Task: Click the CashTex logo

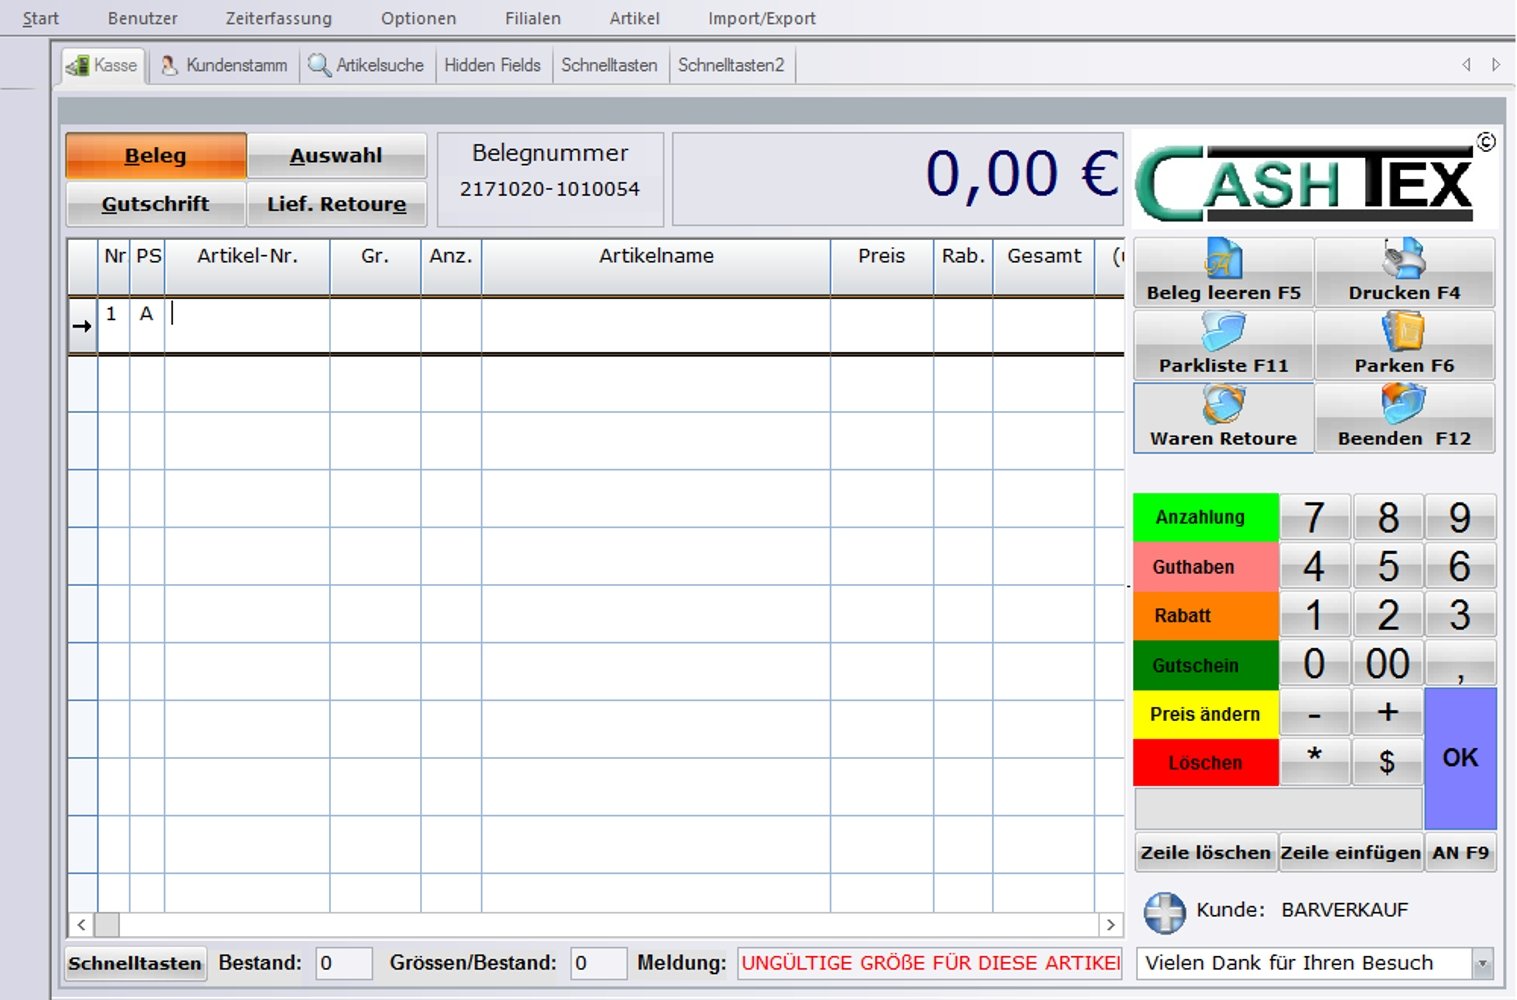Action: [1315, 181]
